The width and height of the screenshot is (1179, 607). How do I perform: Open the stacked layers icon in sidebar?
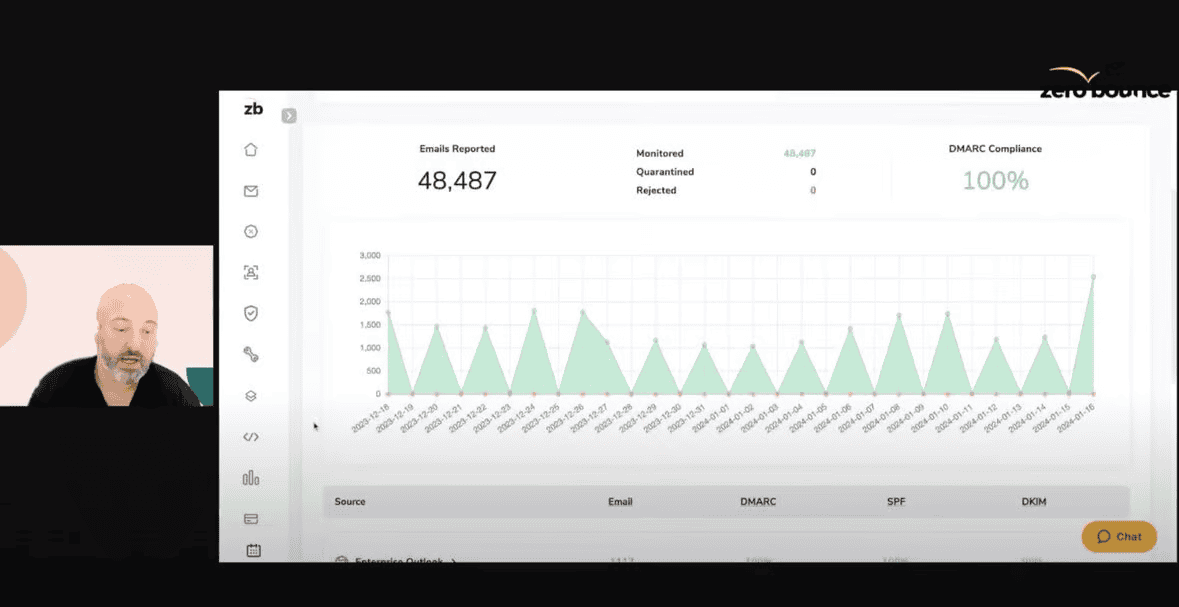point(251,396)
